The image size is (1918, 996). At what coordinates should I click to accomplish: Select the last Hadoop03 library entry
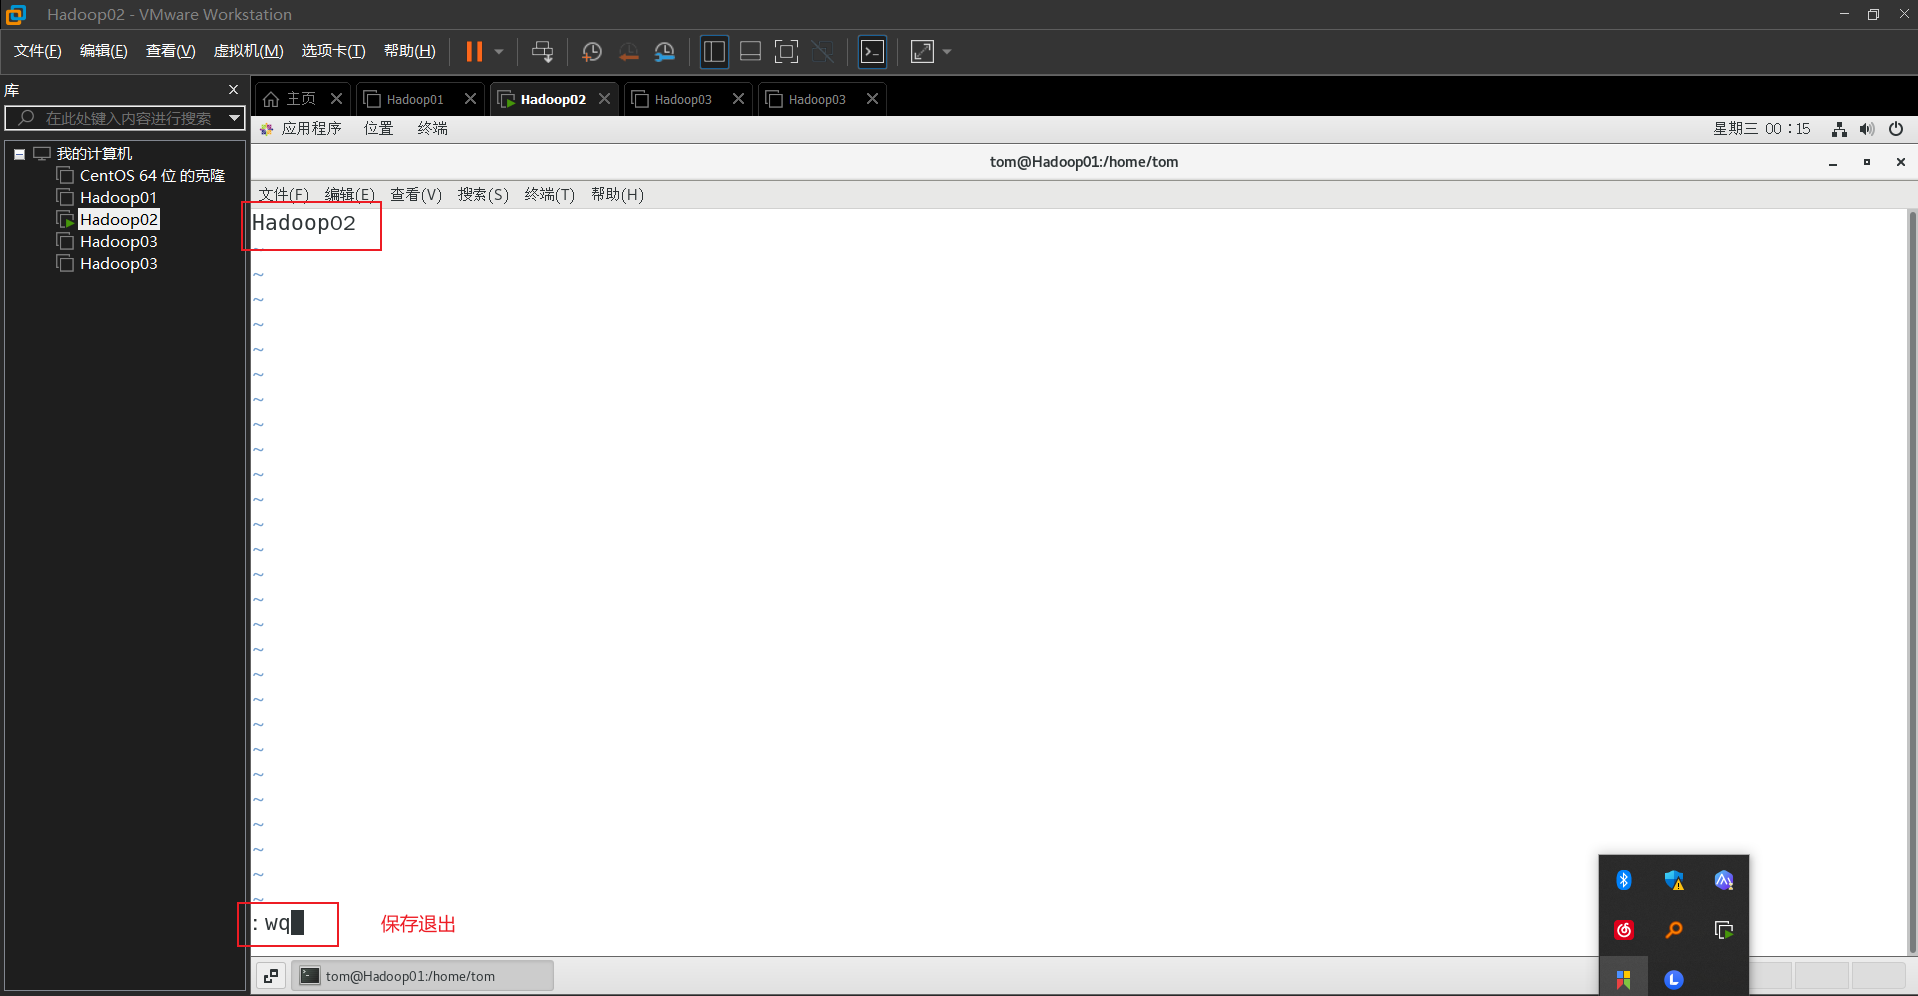point(118,264)
